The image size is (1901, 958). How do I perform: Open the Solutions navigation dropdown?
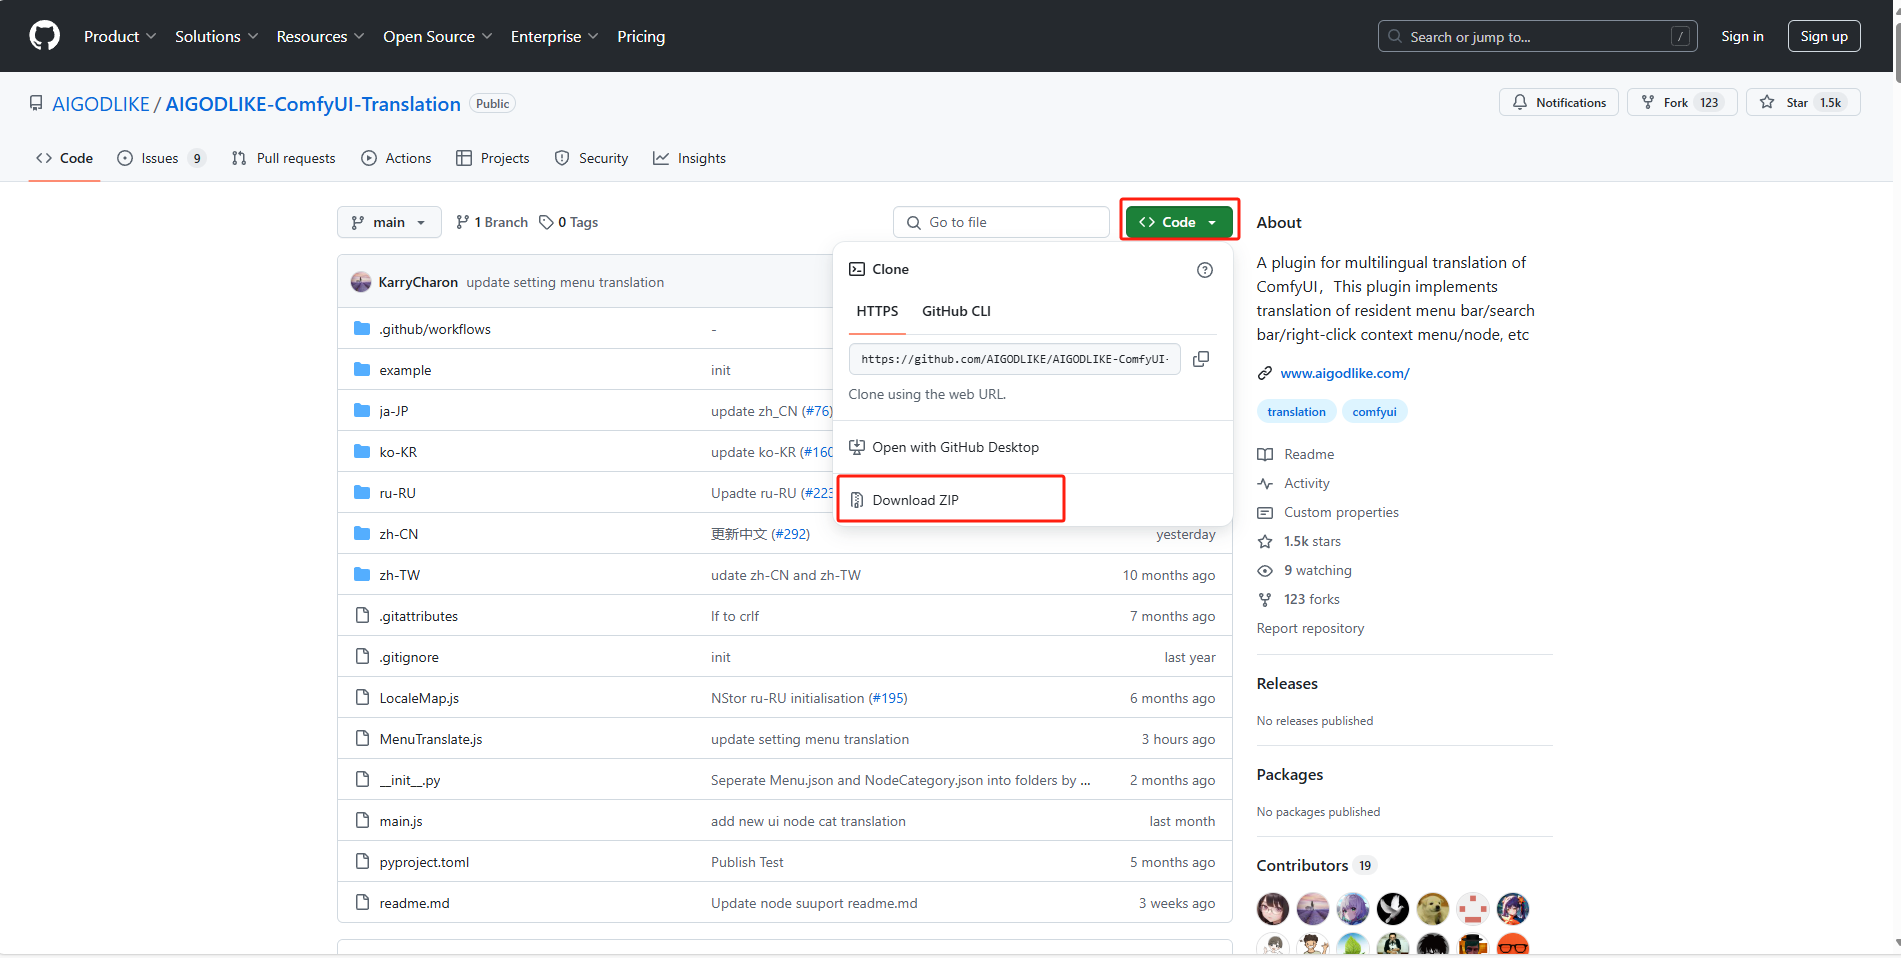[216, 36]
